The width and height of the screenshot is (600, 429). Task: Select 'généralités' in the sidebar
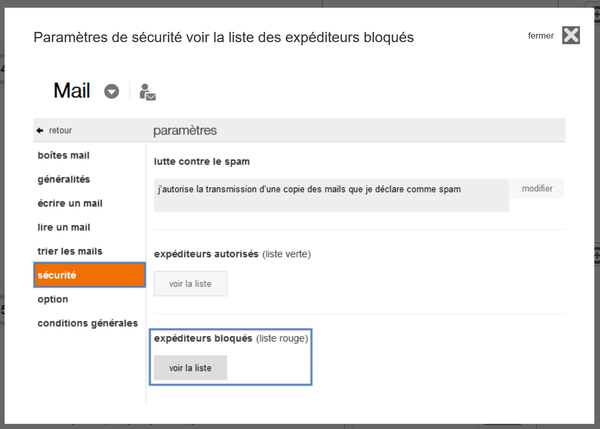pyautogui.click(x=64, y=179)
